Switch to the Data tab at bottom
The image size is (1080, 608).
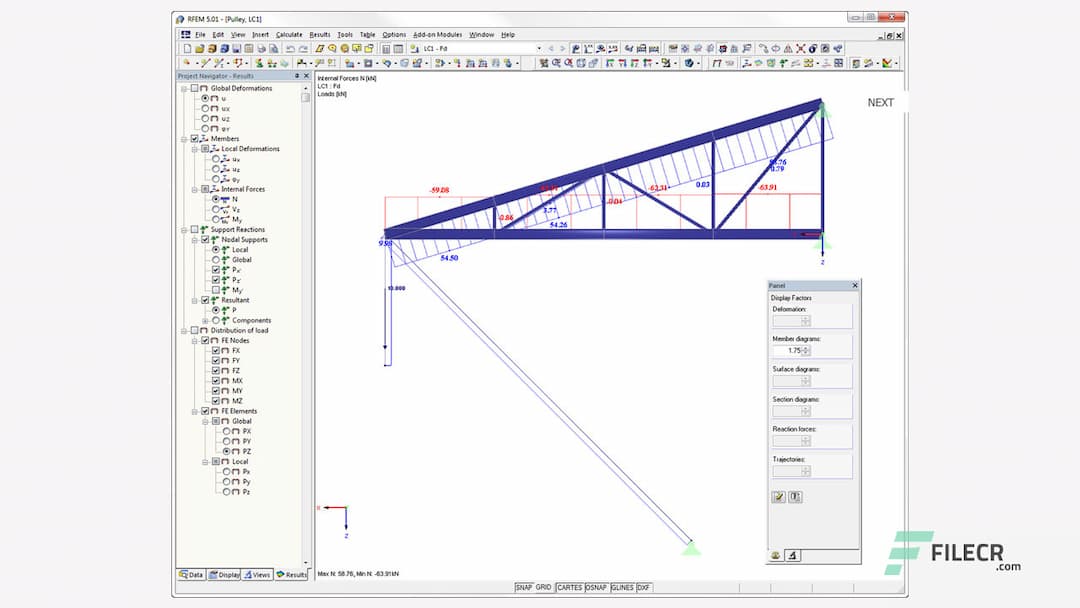coord(191,574)
